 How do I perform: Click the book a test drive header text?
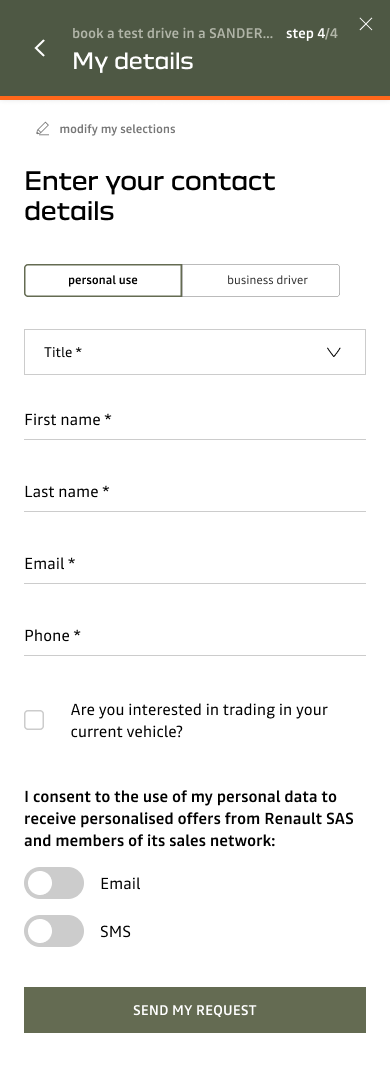coord(172,33)
